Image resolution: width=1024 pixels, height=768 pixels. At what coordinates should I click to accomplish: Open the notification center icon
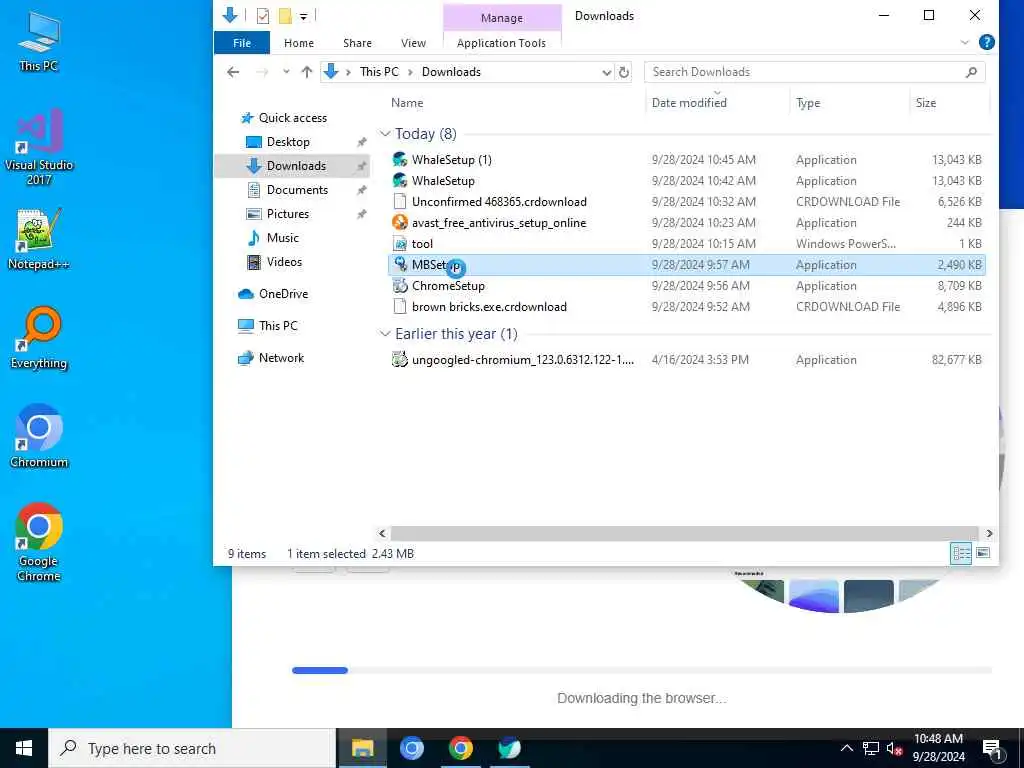point(992,749)
